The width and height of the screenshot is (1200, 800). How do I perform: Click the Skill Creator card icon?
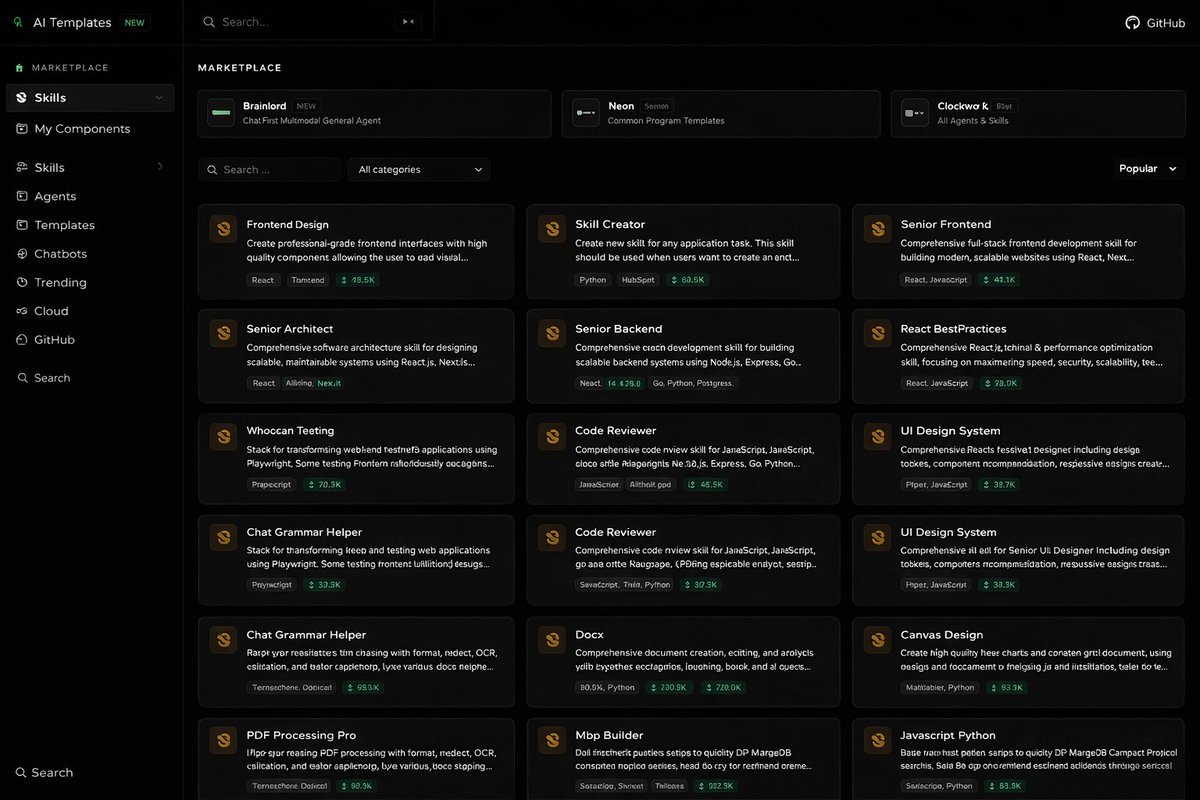[x=551, y=229]
